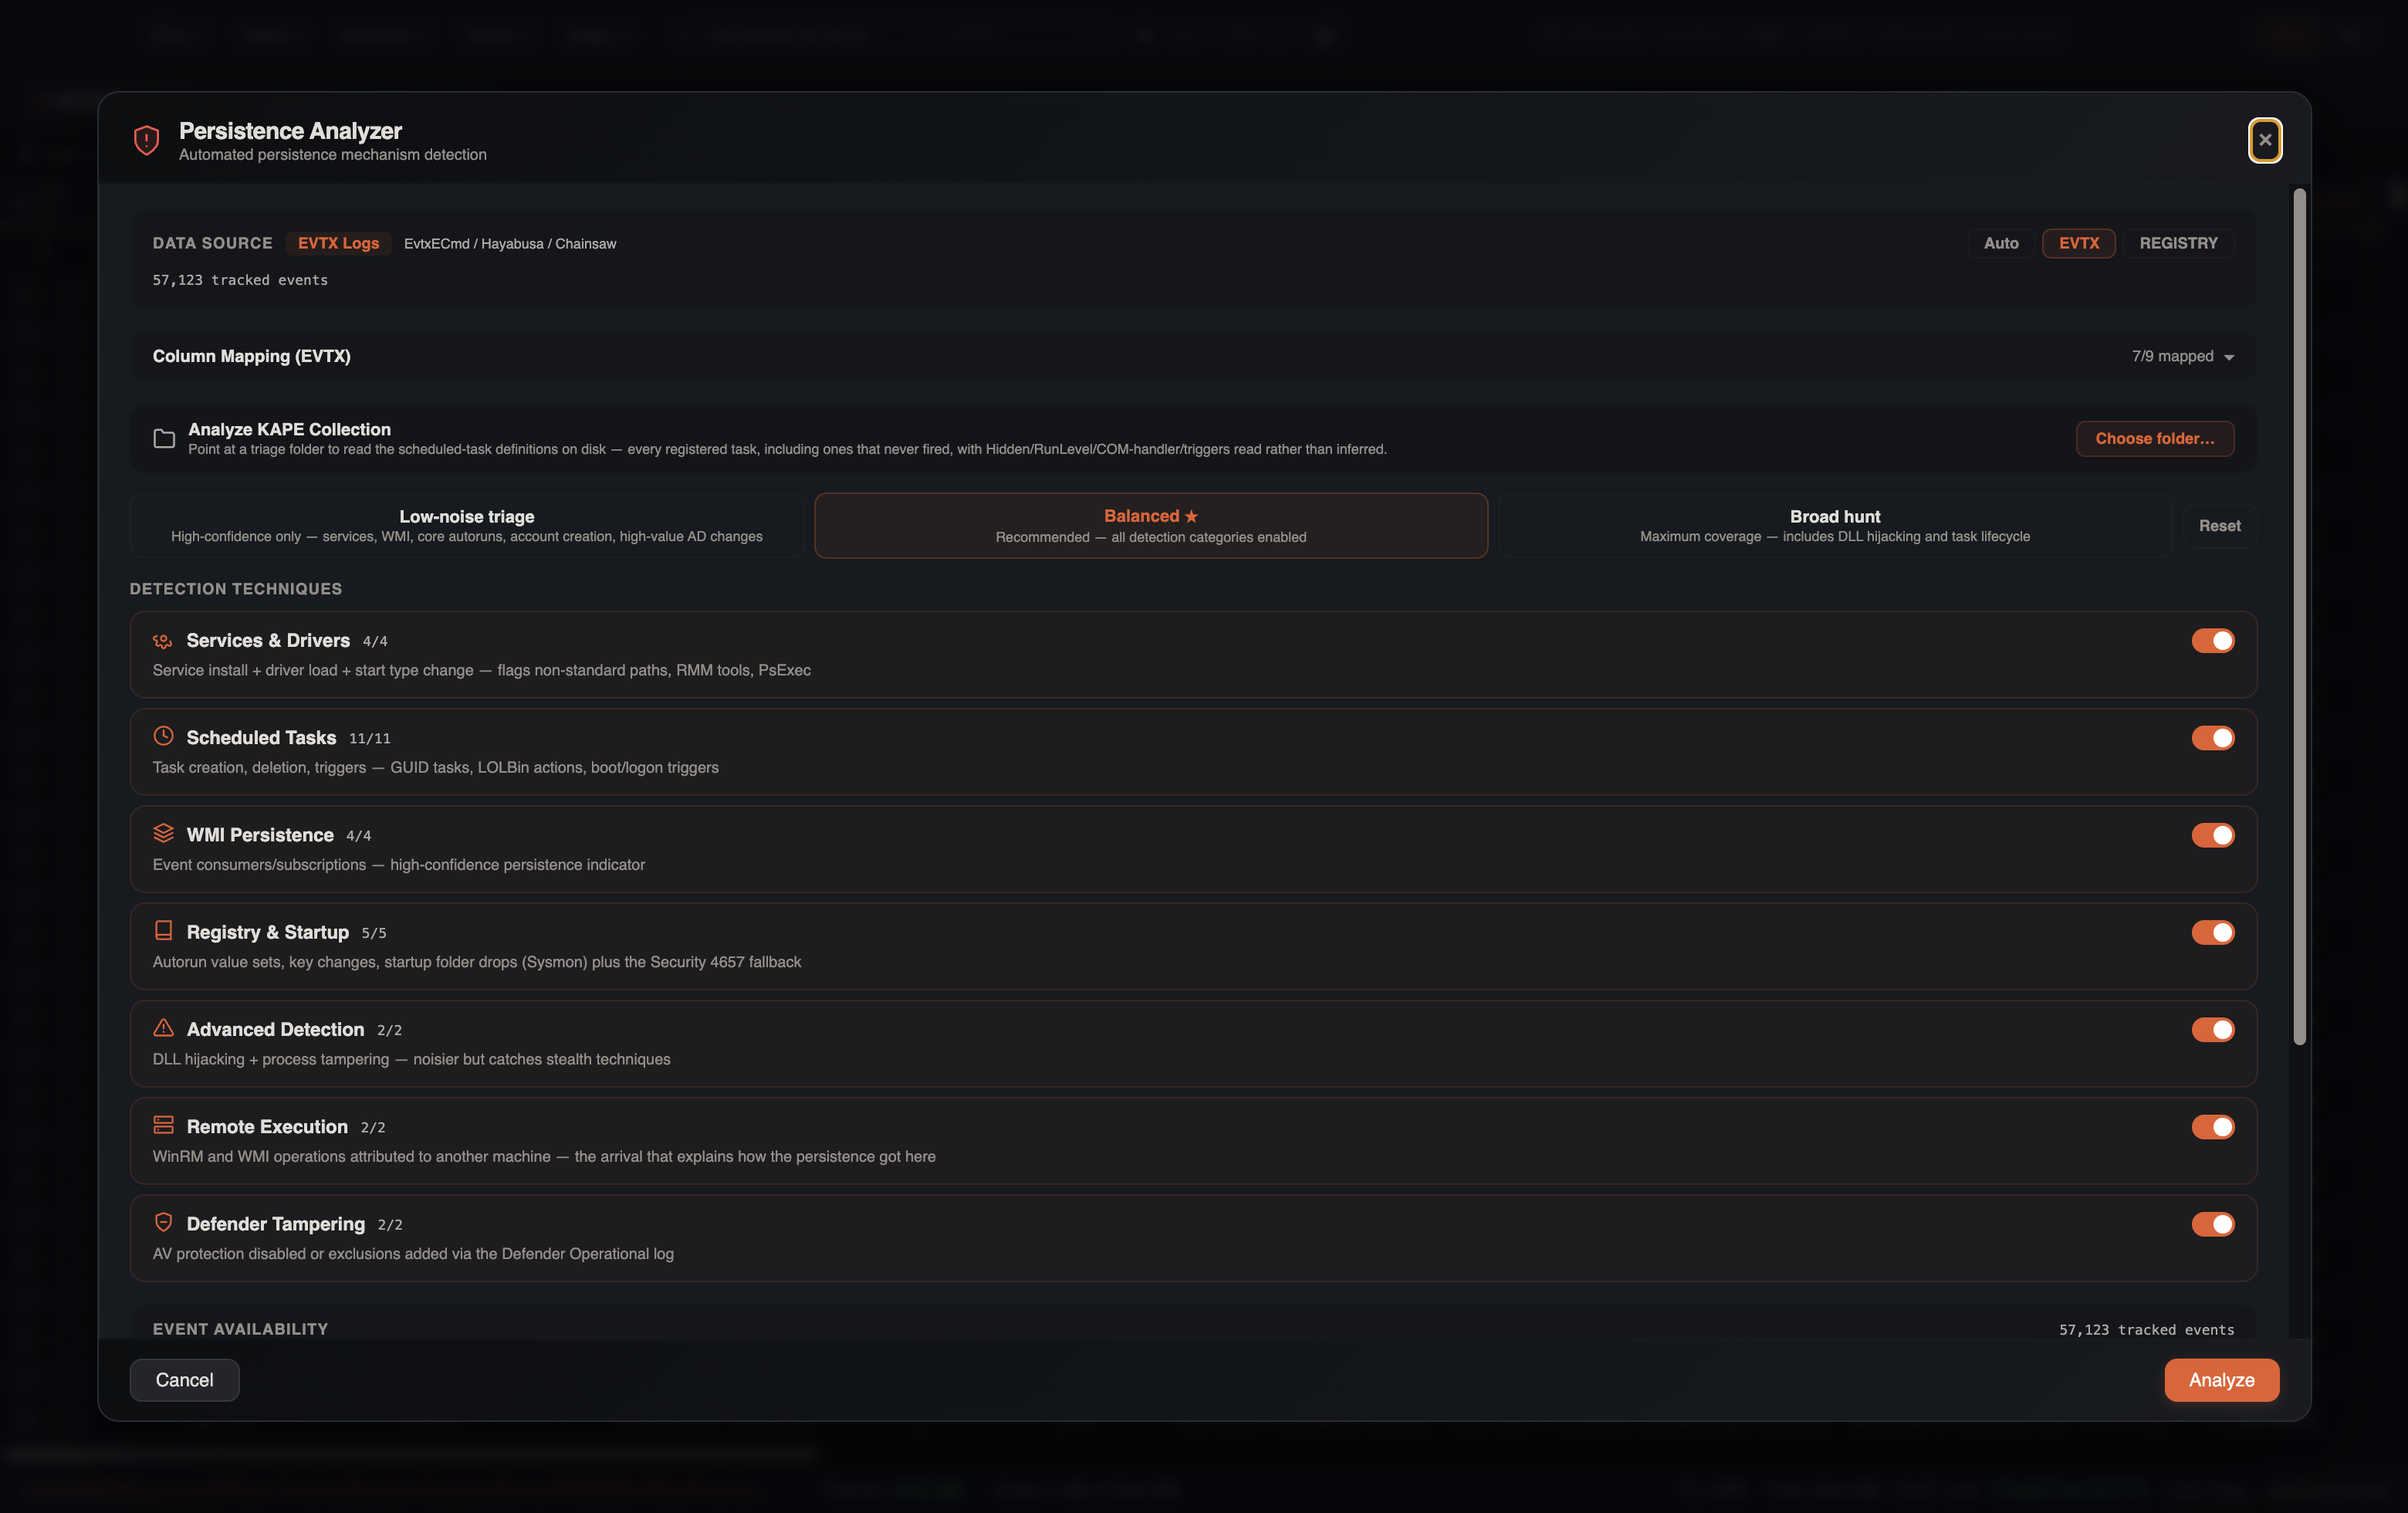
Task: Click 'EvtxECmd / Hayabusa / Chainsaw' text
Action: pyautogui.click(x=510, y=244)
